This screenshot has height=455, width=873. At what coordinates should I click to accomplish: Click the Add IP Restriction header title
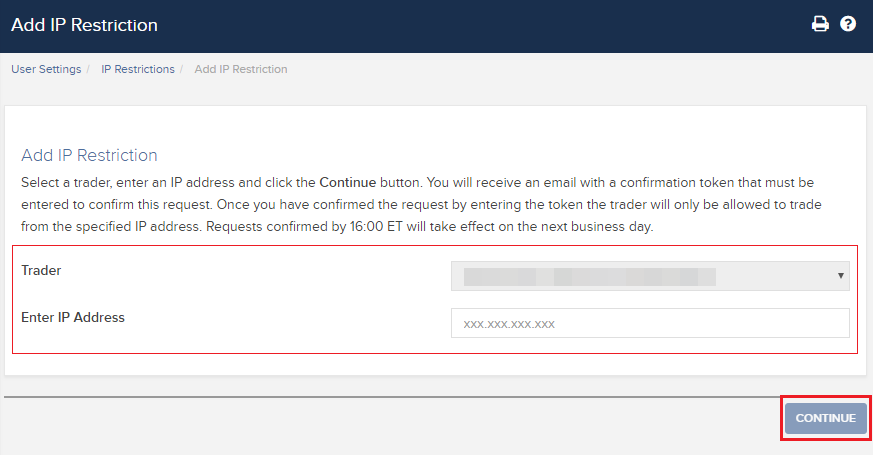(84, 25)
